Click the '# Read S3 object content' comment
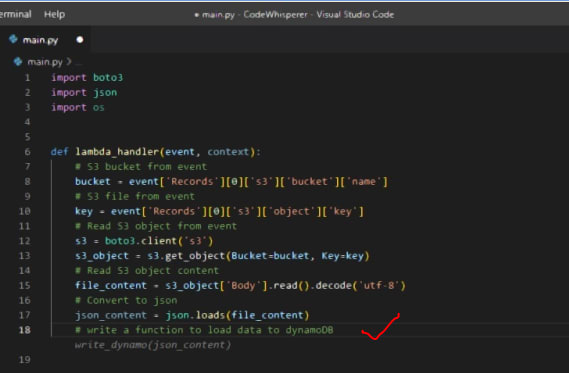Screen dimensions: 569x373 [147, 271]
